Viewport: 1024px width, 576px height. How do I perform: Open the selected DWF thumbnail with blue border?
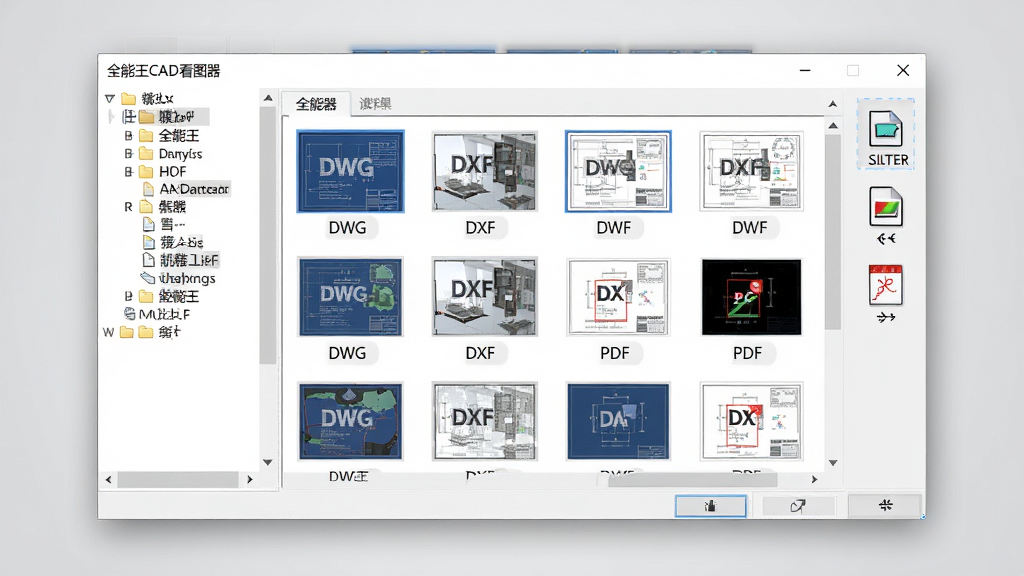point(618,171)
